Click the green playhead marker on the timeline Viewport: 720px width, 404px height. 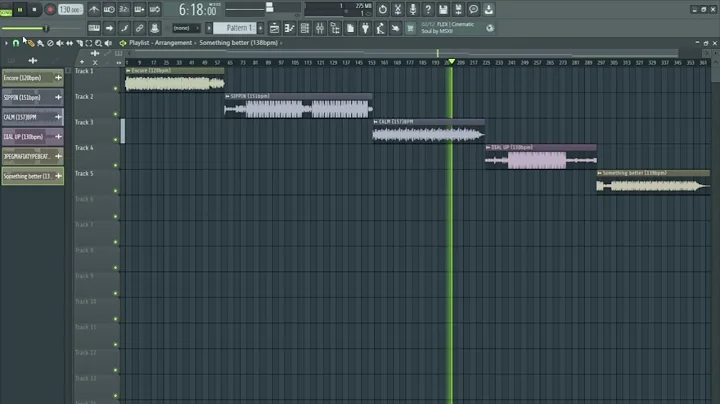pos(452,62)
